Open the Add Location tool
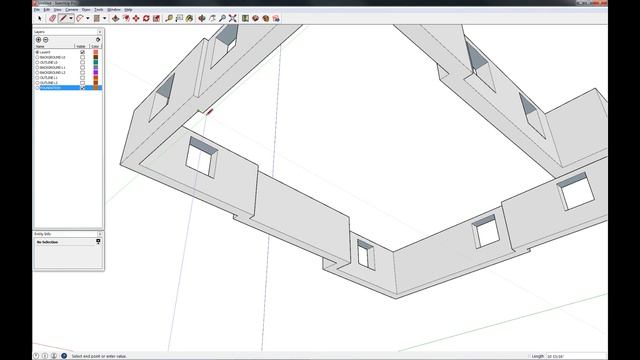 click(245, 18)
